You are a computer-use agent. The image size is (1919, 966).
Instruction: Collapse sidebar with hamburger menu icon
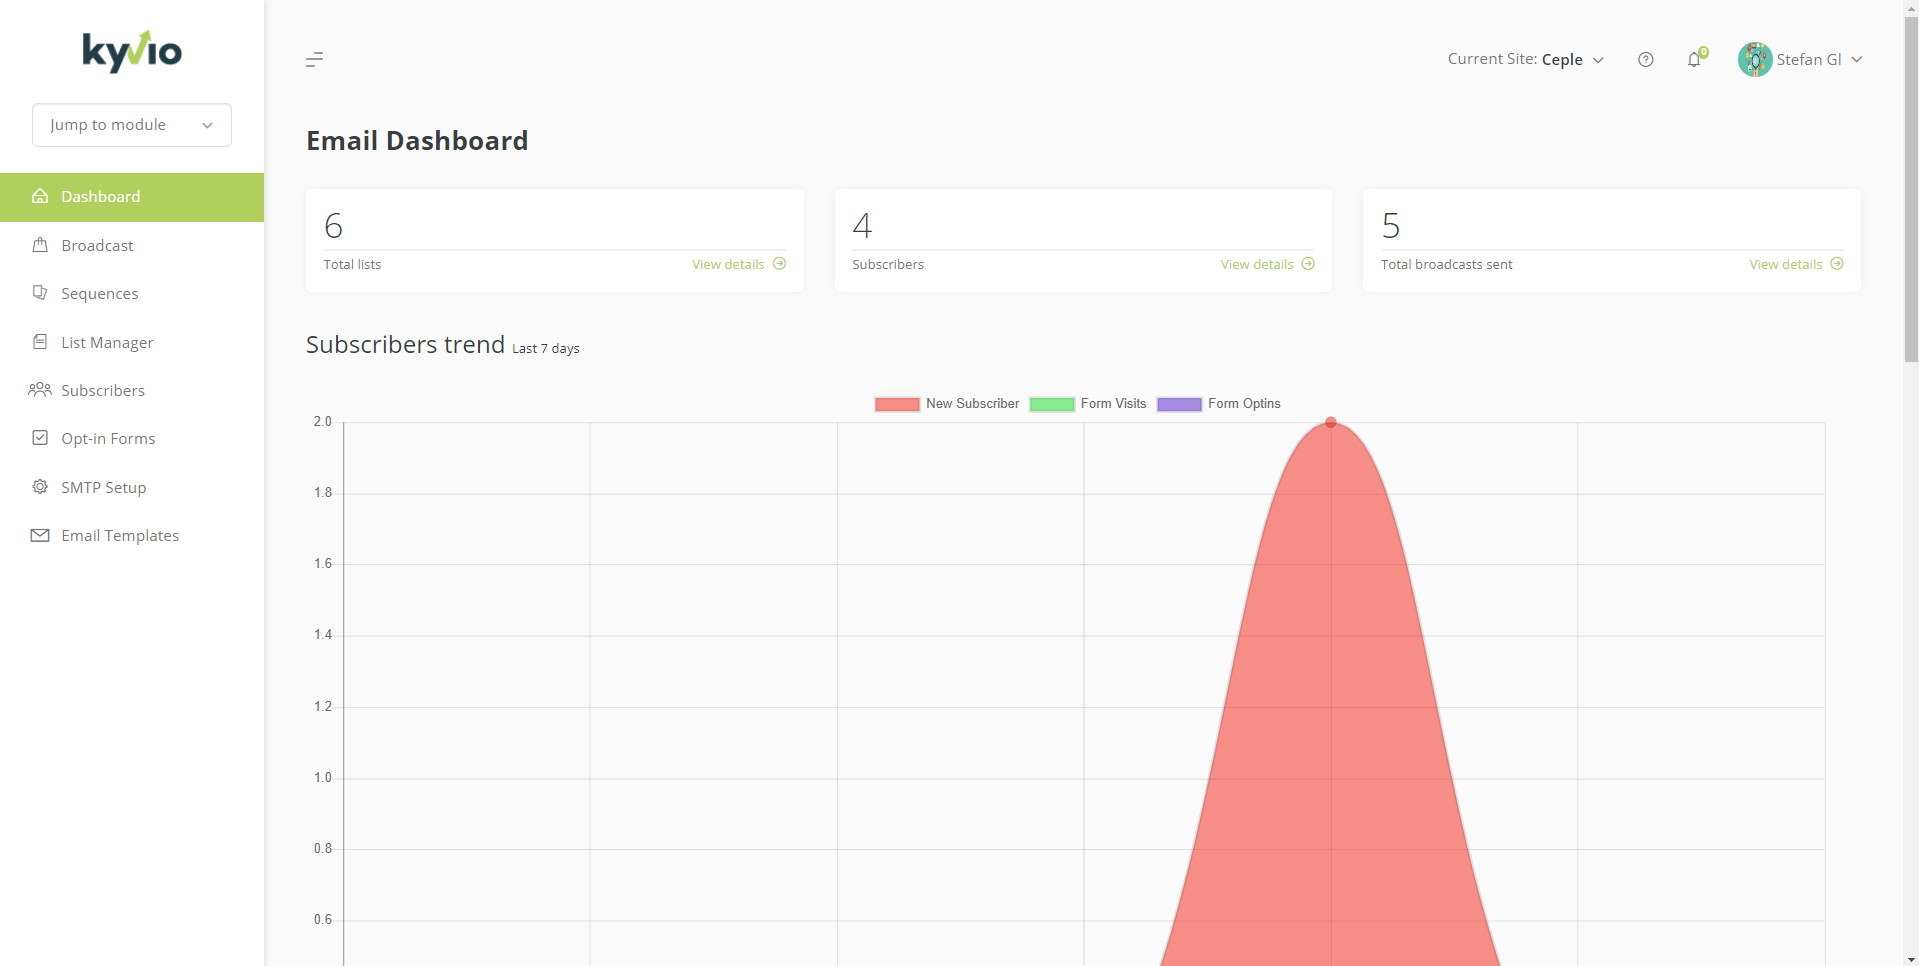[314, 60]
